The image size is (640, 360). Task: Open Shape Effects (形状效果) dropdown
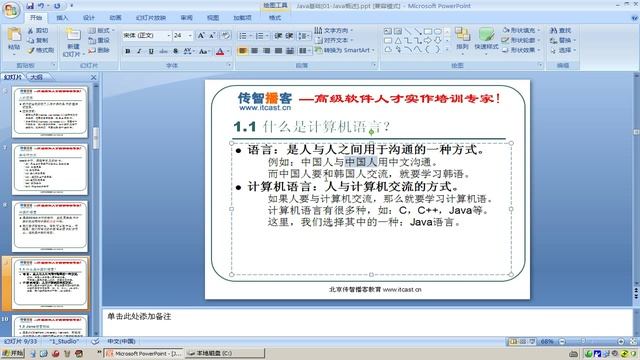521,50
